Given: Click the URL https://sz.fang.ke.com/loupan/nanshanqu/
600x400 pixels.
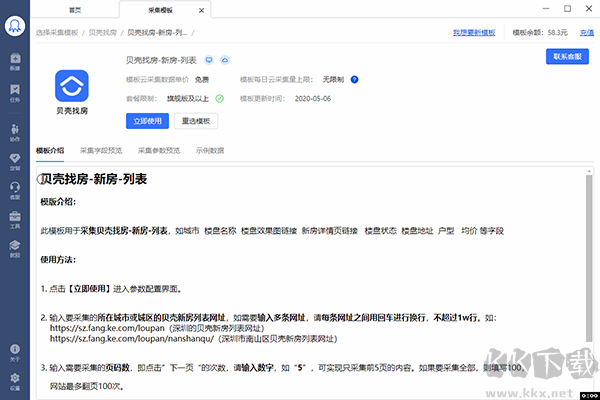Looking at the screenshot, I should coord(132,339).
